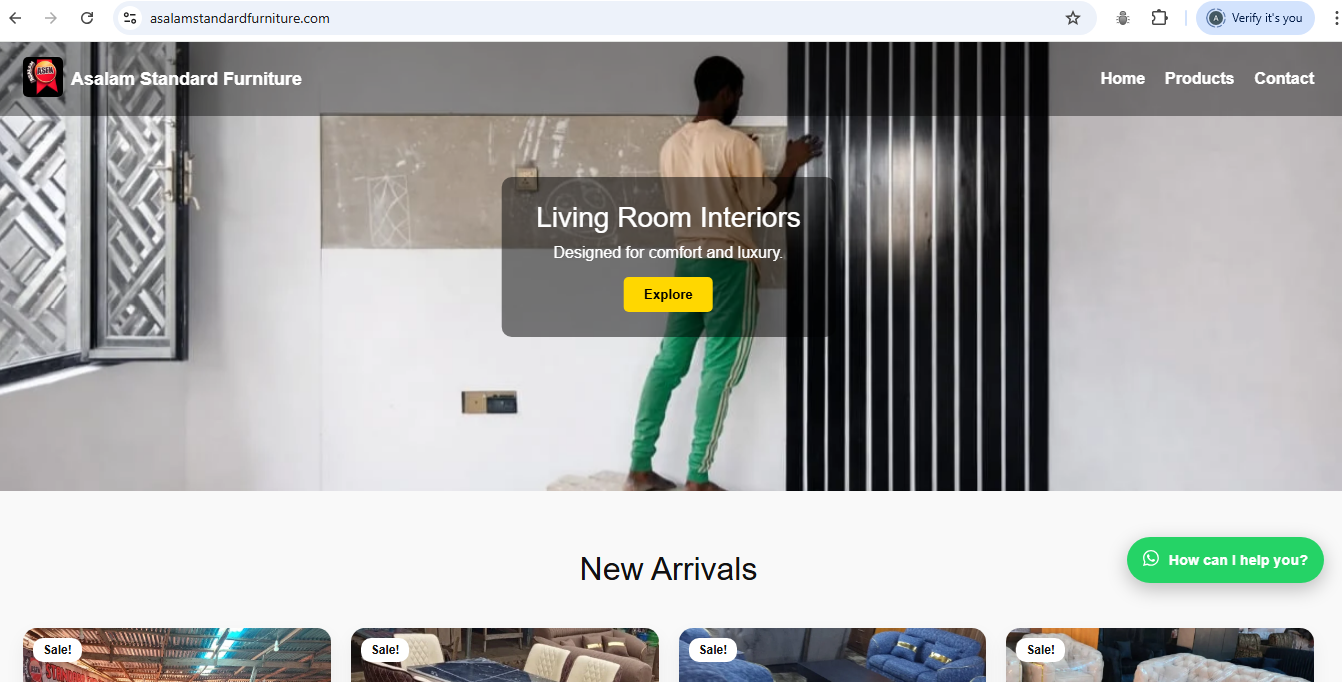The height and width of the screenshot is (682, 1342).
Task: Open the bug extension icon
Action: point(1123,18)
